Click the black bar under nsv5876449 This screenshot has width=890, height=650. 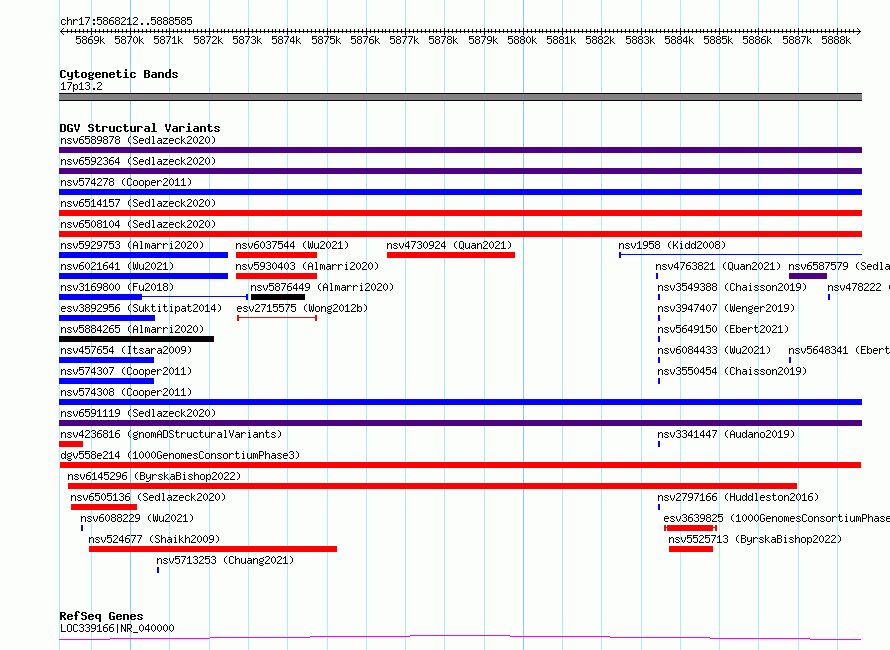pos(278,297)
